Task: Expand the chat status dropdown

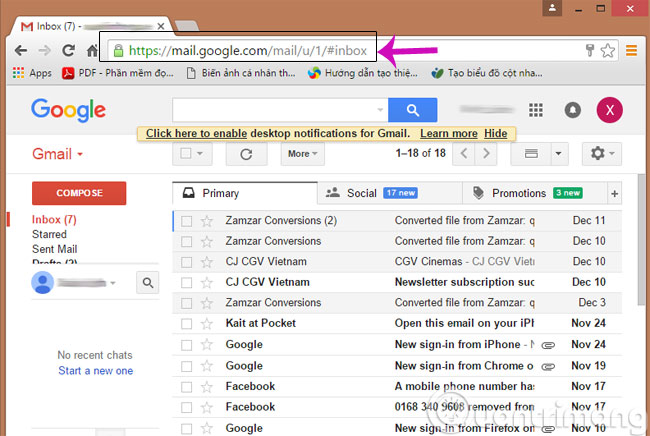Action: tap(112, 283)
